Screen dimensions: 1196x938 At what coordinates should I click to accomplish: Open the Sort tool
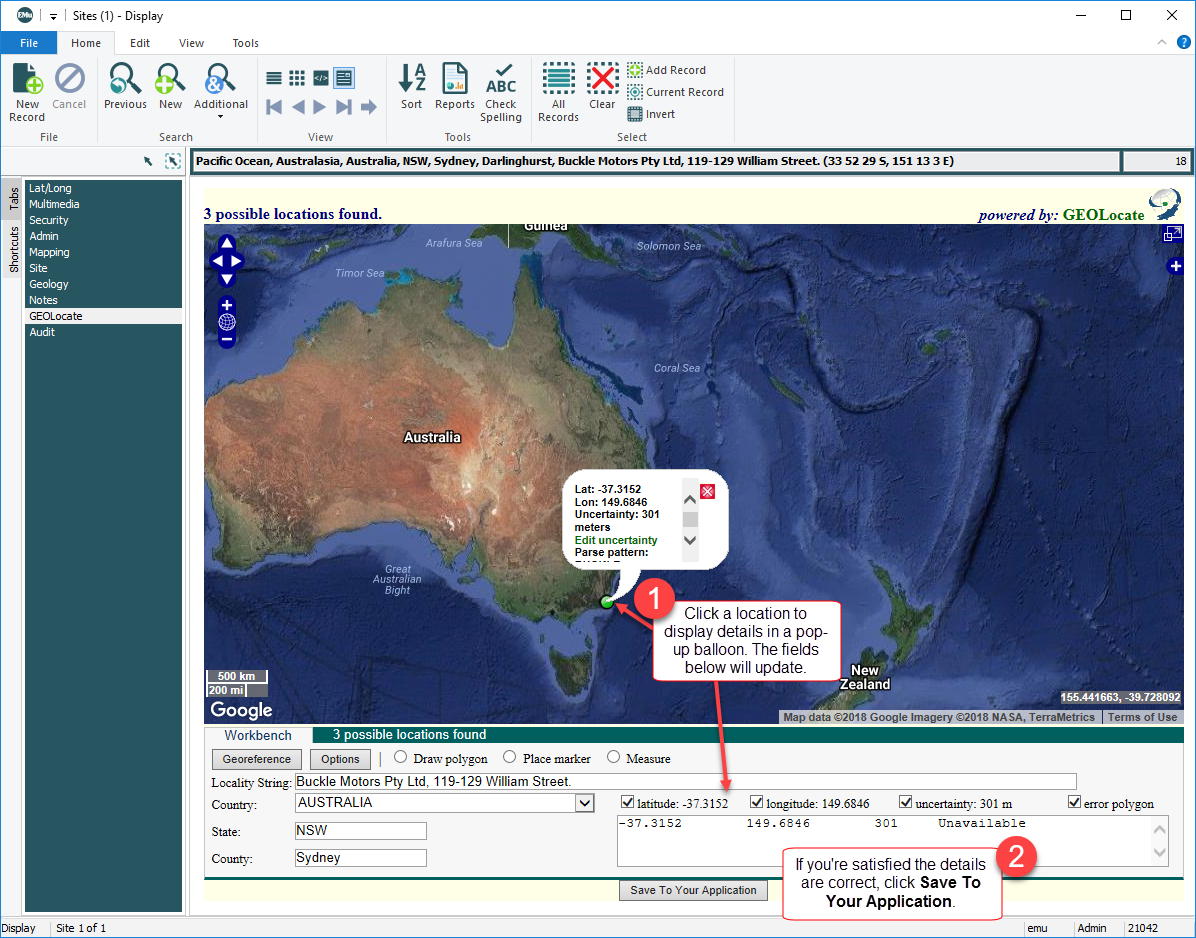click(x=412, y=87)
